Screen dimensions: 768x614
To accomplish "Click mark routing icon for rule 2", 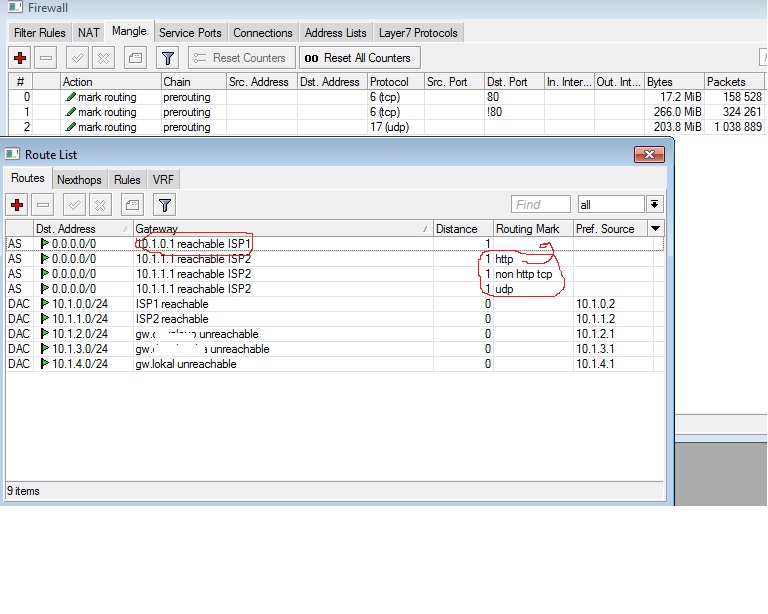I will [x=71, y=127].
